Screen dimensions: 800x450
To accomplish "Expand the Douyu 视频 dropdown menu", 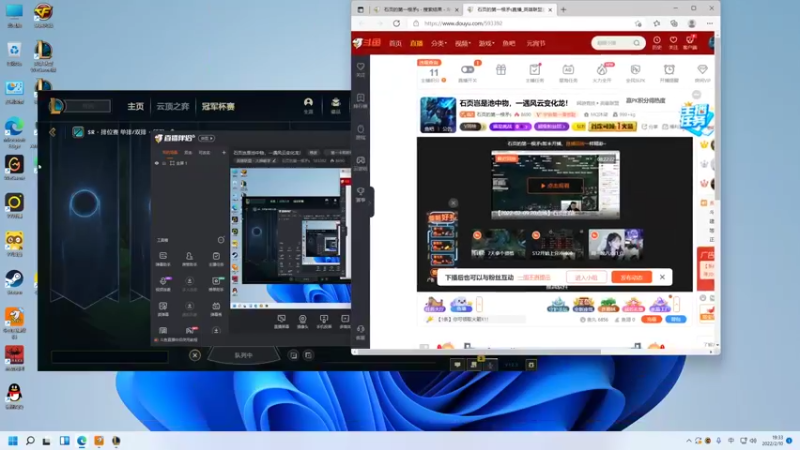I will (463, 43).
